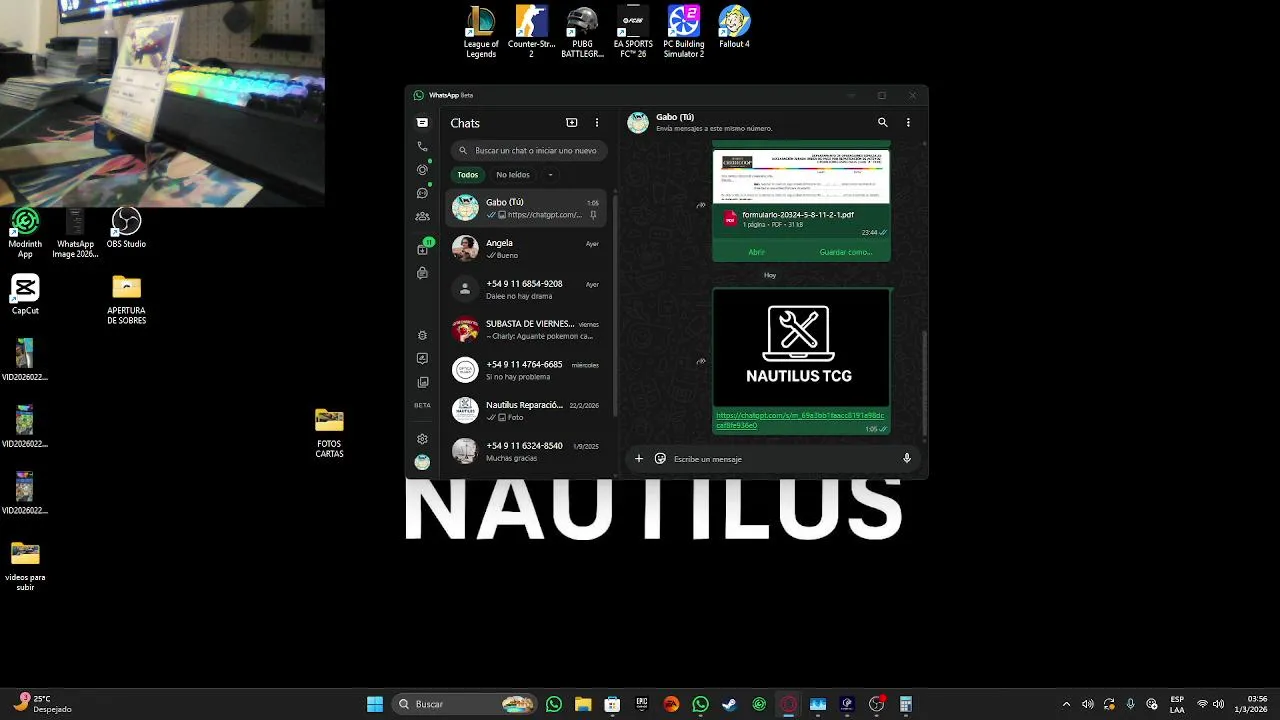Forward the Nautilus TCG link message arrow
The image size is (1280, 720).
pos(701,361)
